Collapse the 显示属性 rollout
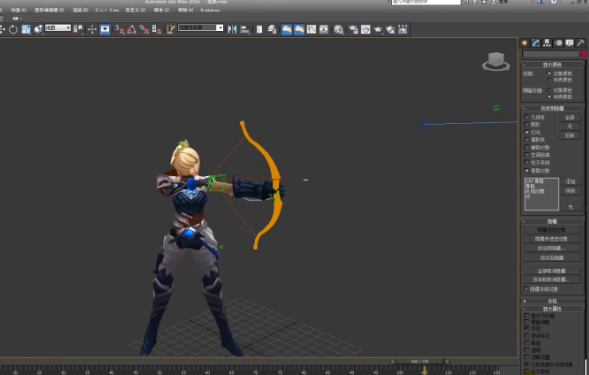 tap(552, 308)
